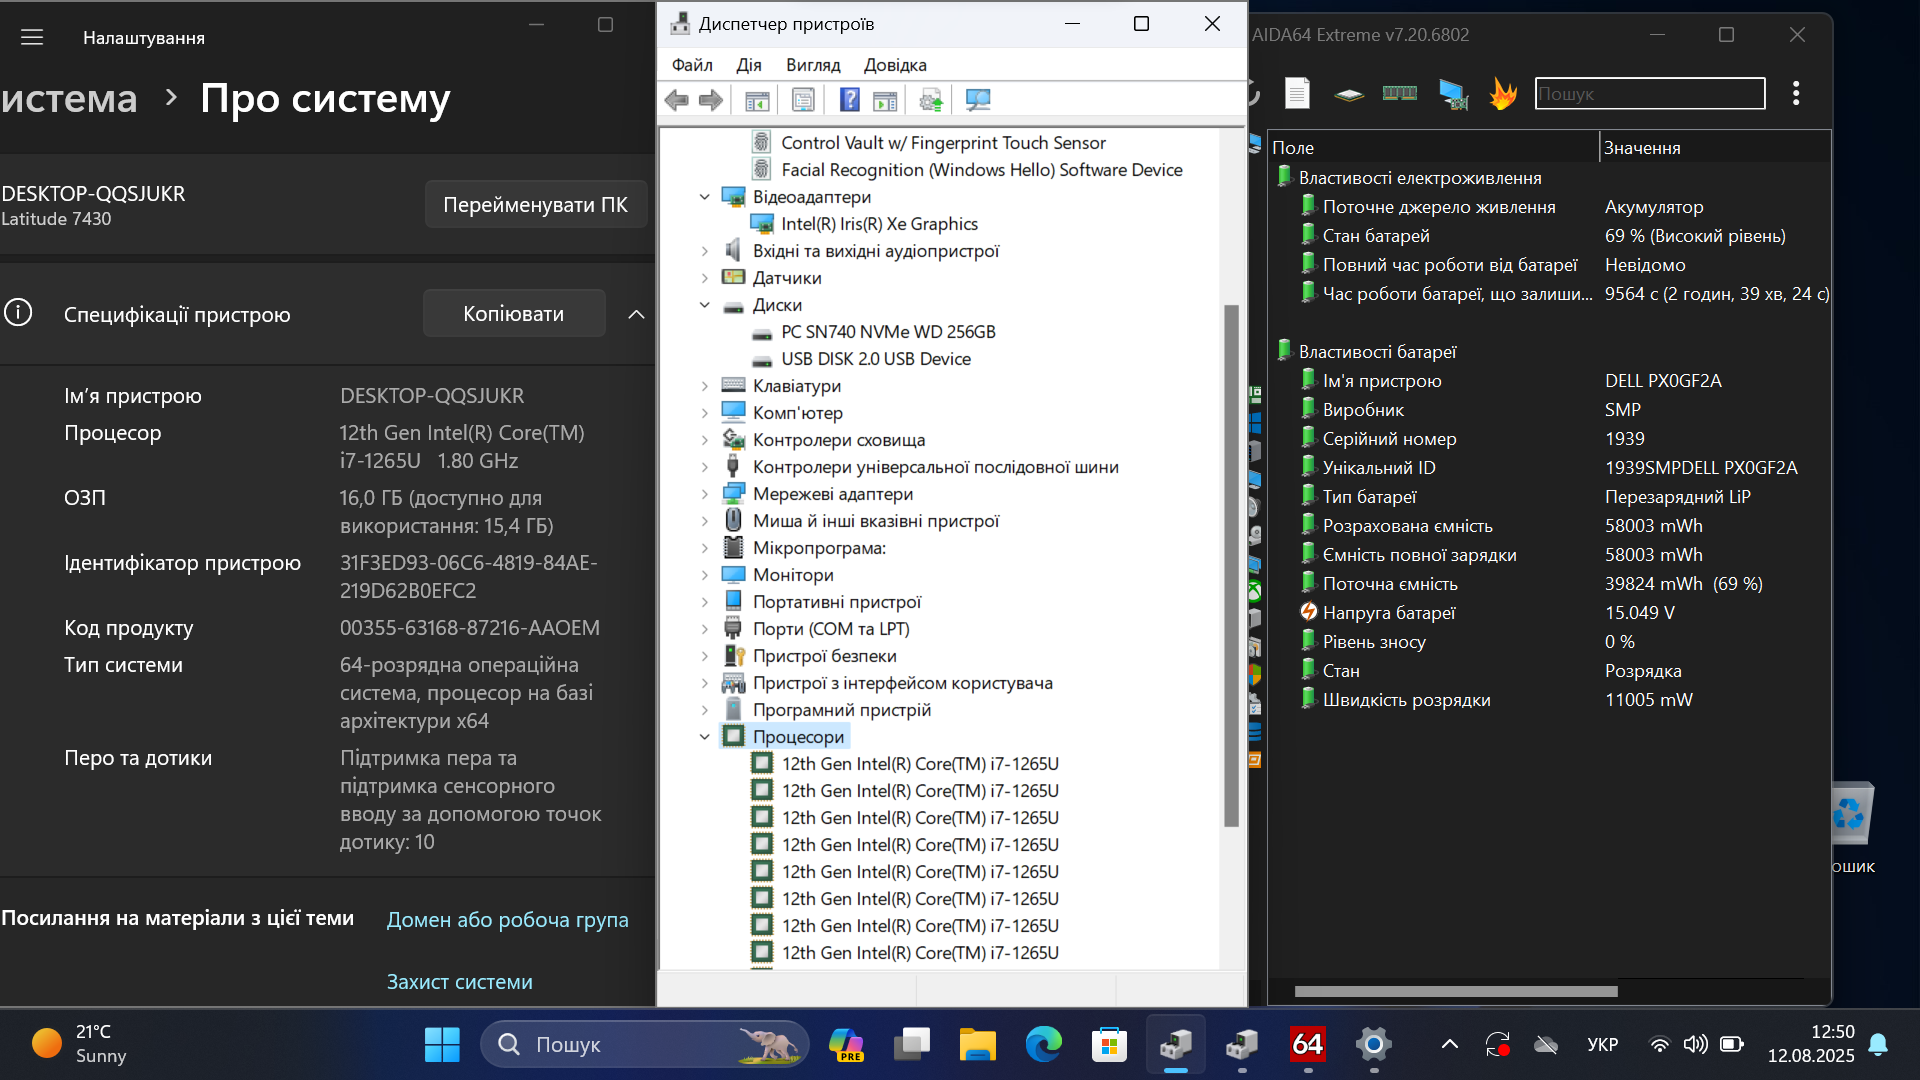Open Copilot PRE icon on the taskbar

[846, 1044]
